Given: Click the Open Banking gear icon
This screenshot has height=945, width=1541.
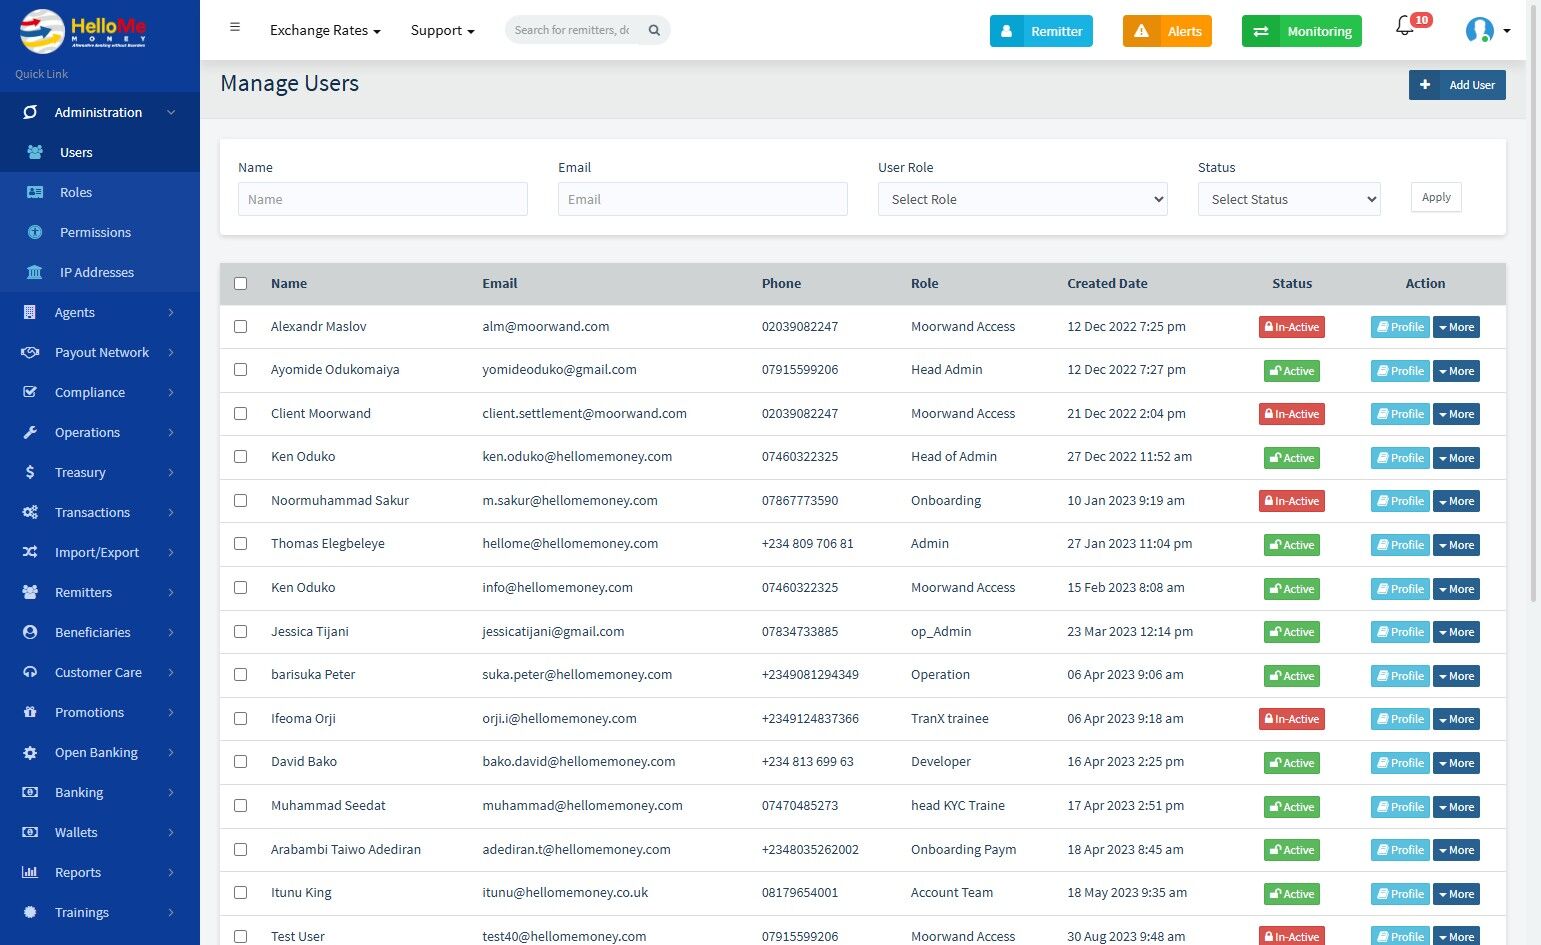Looking at the screenshot, I should [30, 752].
